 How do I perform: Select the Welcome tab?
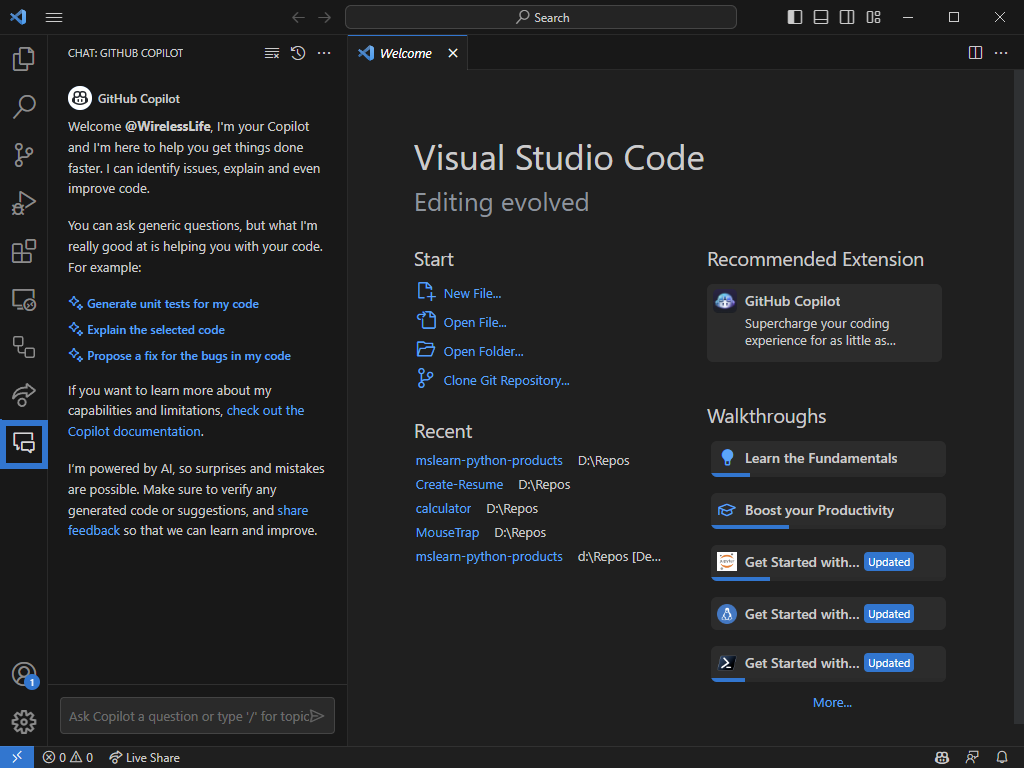(x=405, y=53)
